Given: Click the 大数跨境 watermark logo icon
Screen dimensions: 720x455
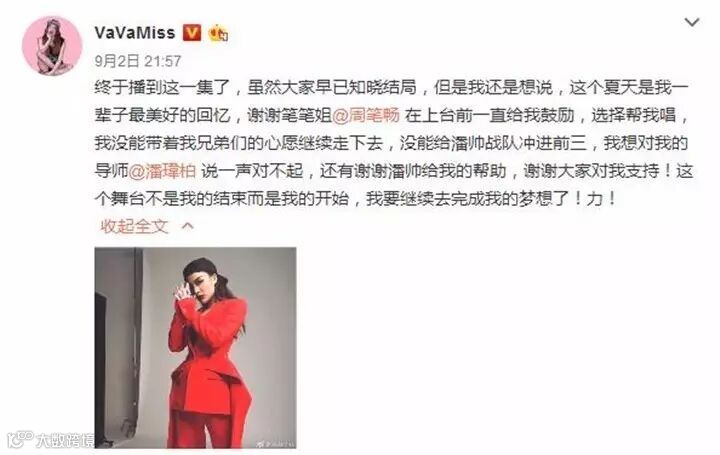Looking at the screenshot, I should point(21,439).
